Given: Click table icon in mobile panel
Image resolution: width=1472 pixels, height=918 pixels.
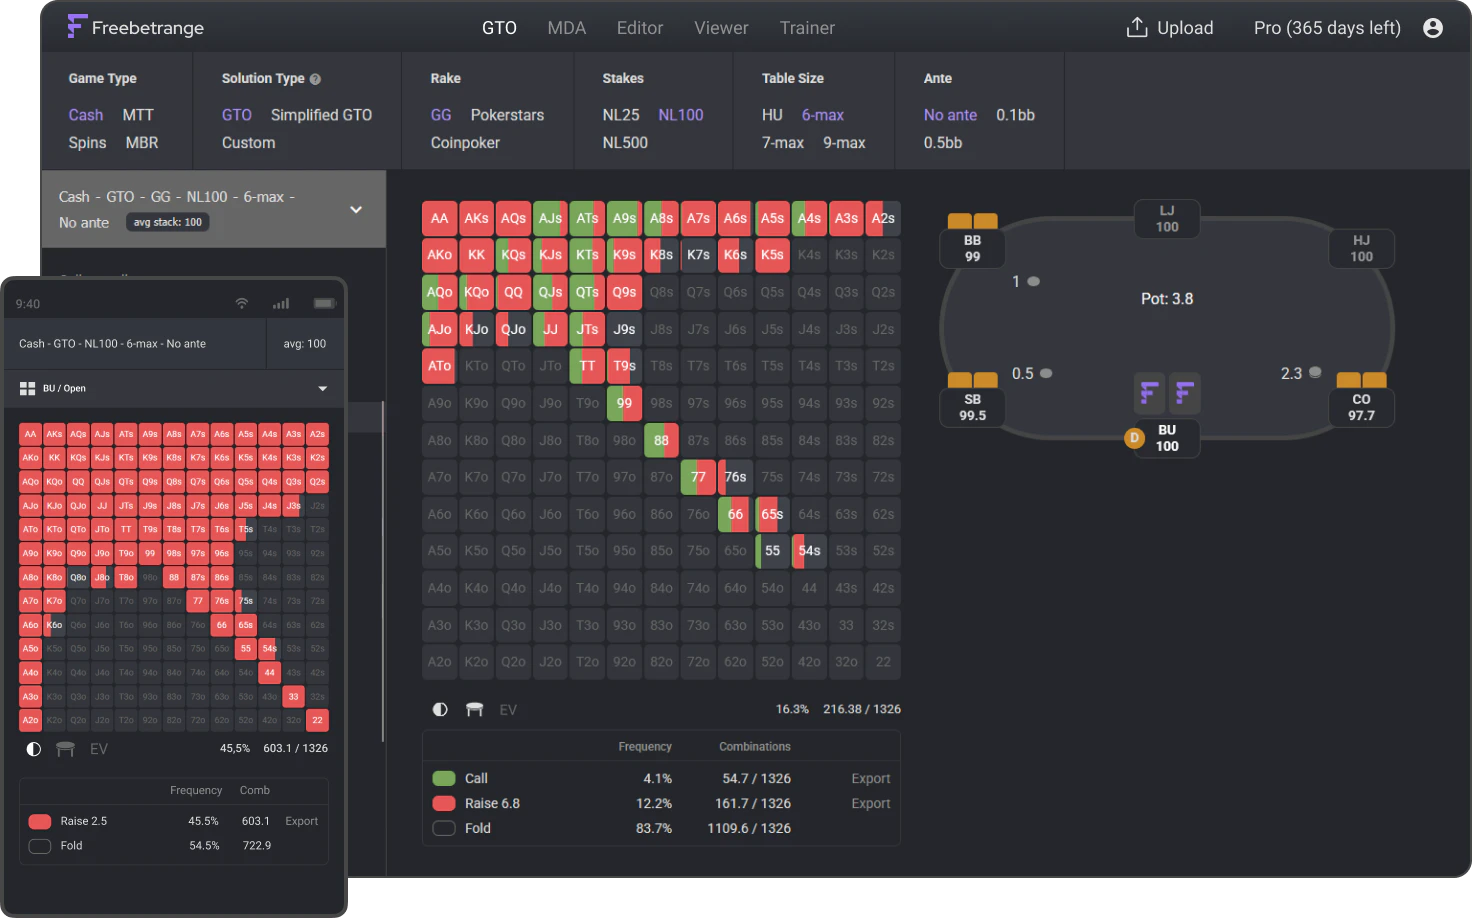Looking at the screenshot, I should pyautogui.click(x=65, y=748).
